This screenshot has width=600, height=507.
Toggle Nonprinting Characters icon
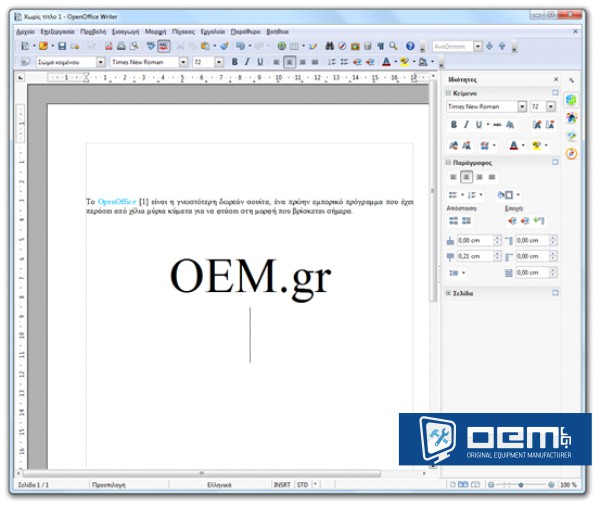coord(380,46)
